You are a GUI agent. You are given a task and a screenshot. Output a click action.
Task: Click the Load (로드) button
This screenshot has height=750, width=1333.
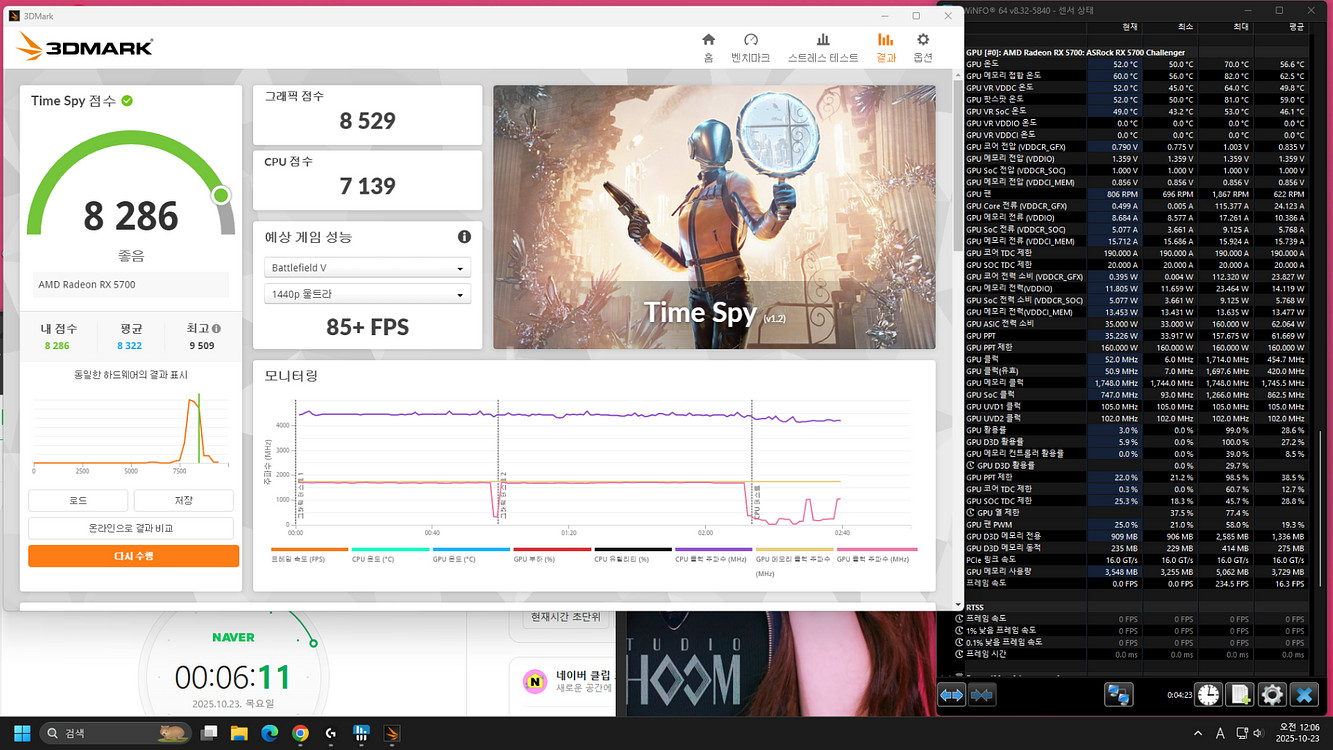[x=78, y=500]
